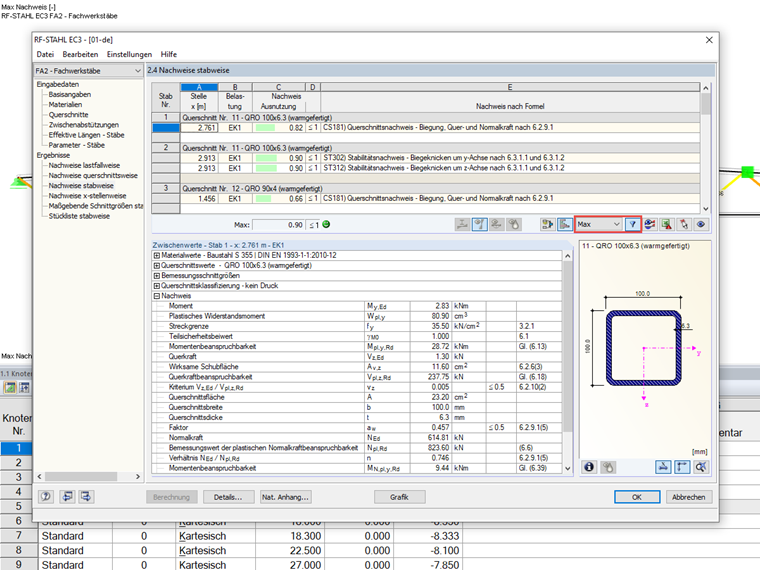The height and width of the screenshot is (570, 760).
Task: Open Nachweise x-stellenweise results
Action: pos(87,196)
